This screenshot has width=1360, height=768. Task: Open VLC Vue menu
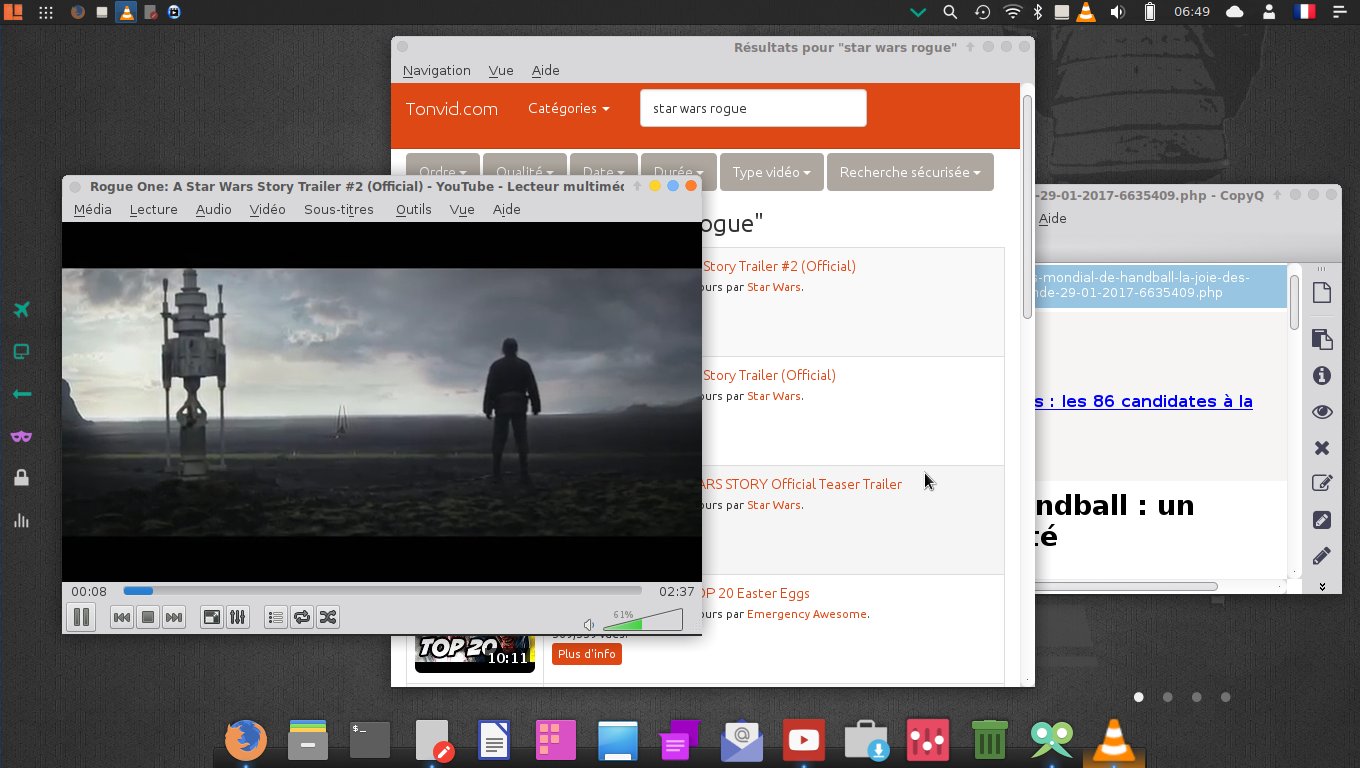462,209
